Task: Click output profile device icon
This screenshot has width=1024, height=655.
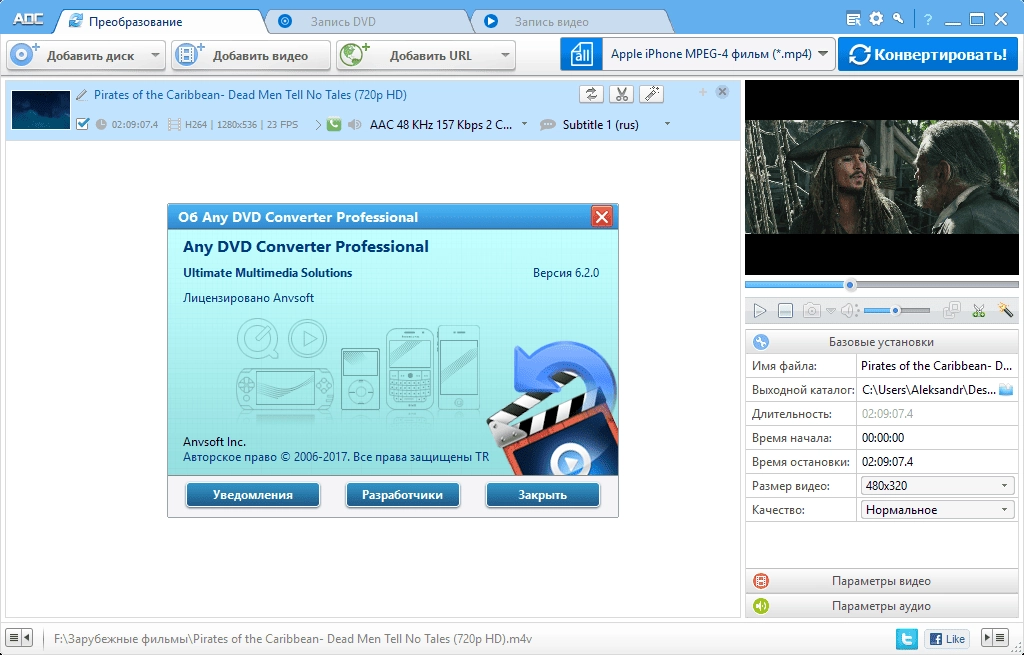Action: (x=581, y=54)
